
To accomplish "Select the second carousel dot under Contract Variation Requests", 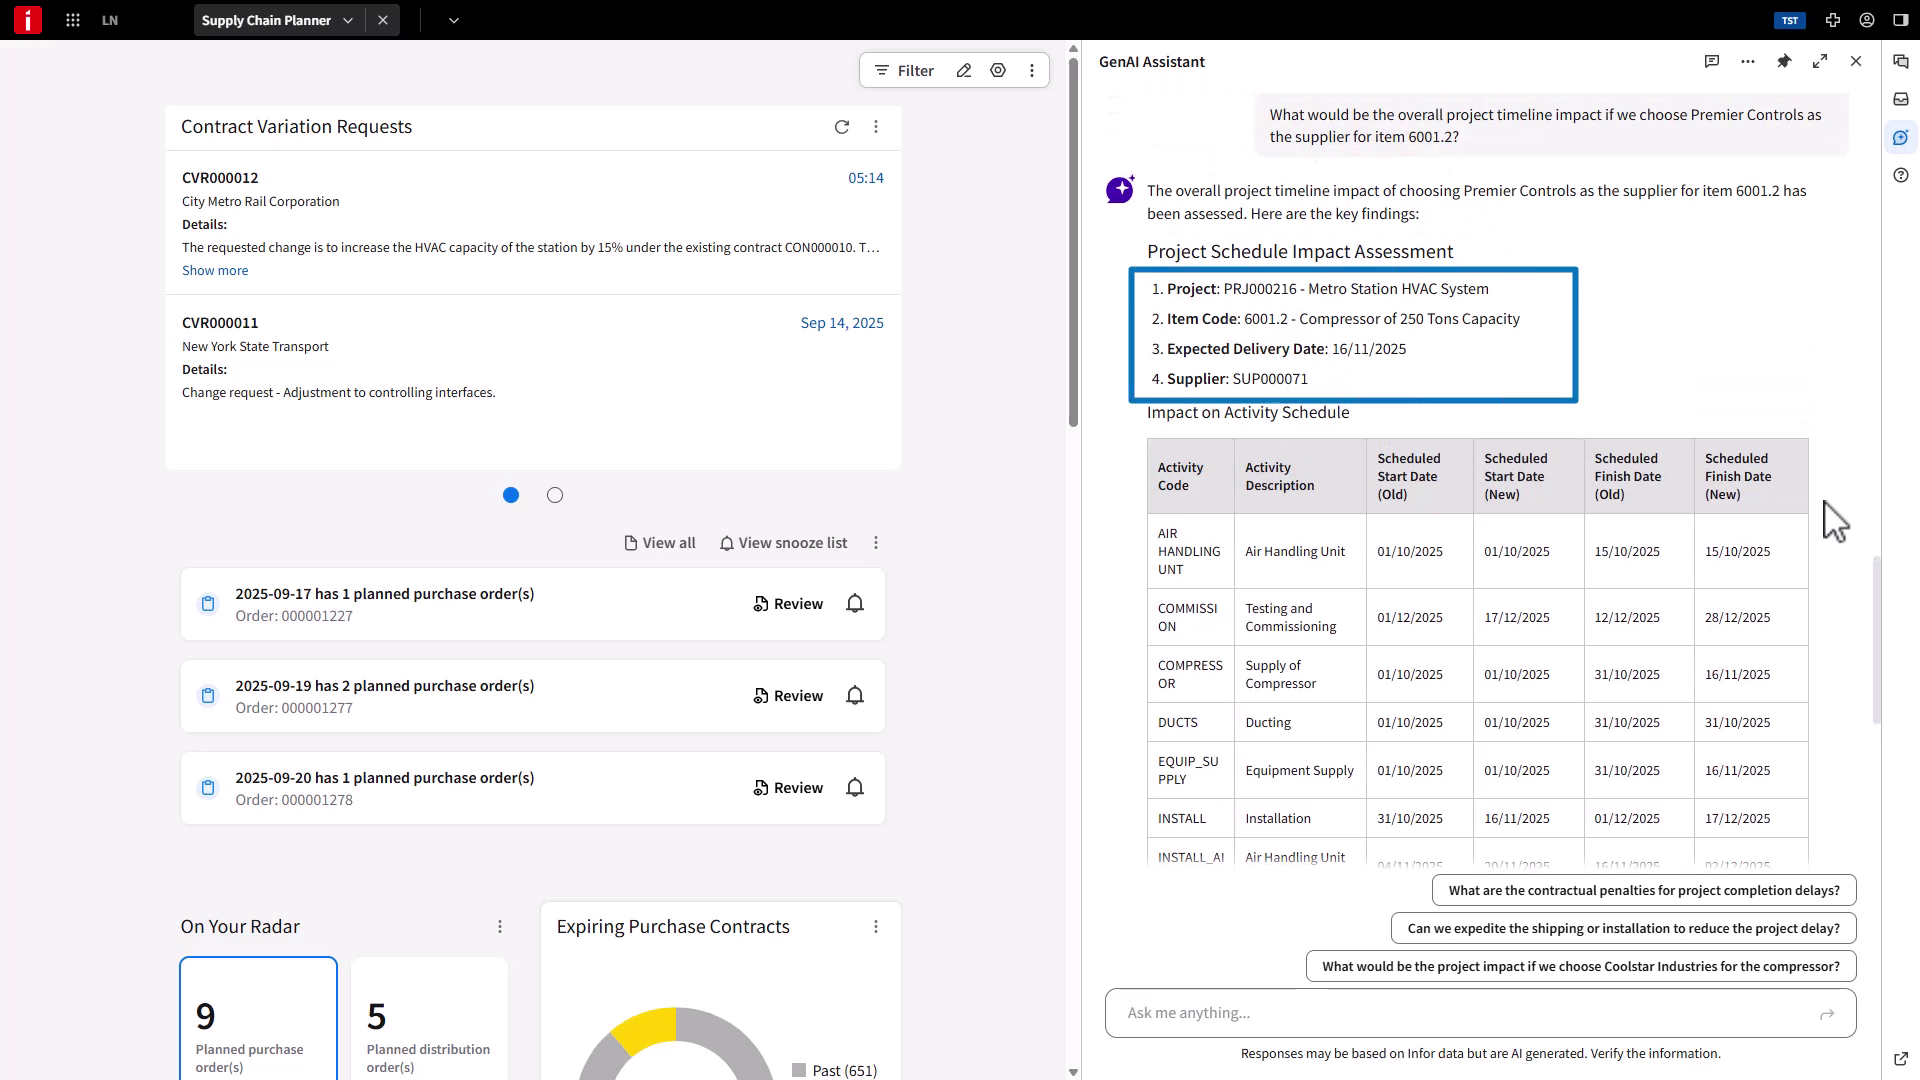I will [555, 494].
